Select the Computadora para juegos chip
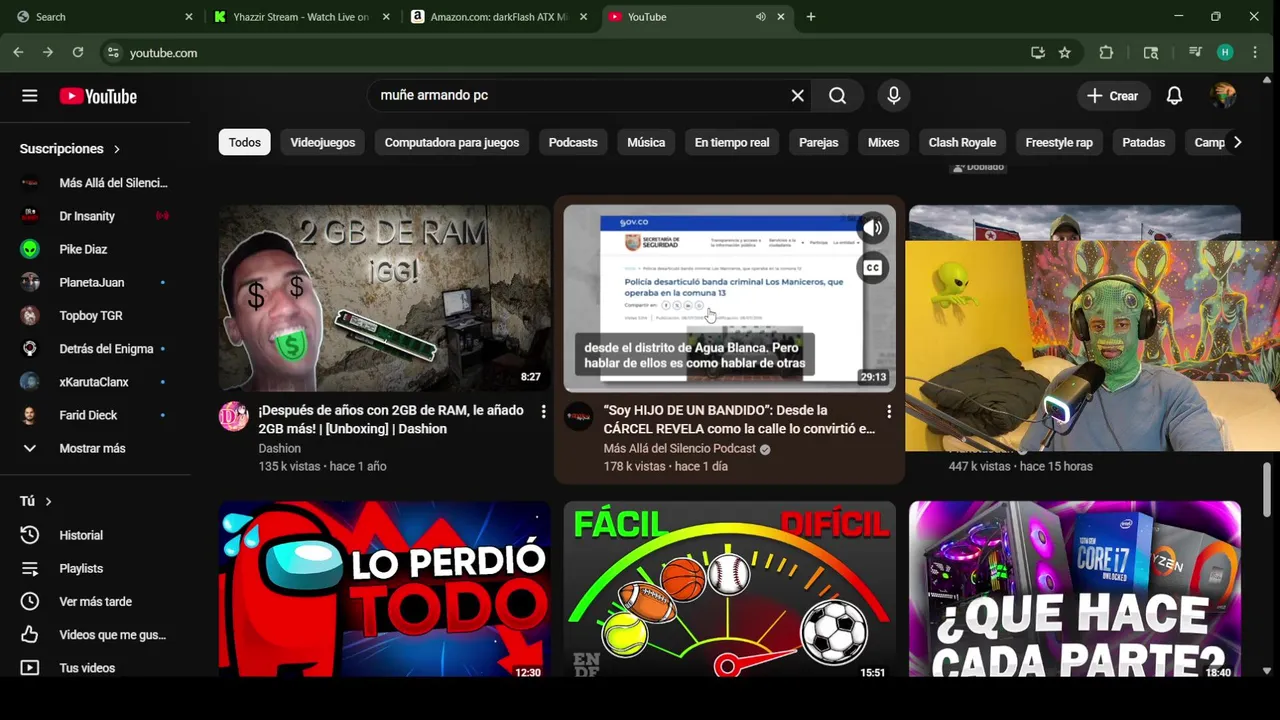This screenshot has height=720, width=1280. [451, 142]
